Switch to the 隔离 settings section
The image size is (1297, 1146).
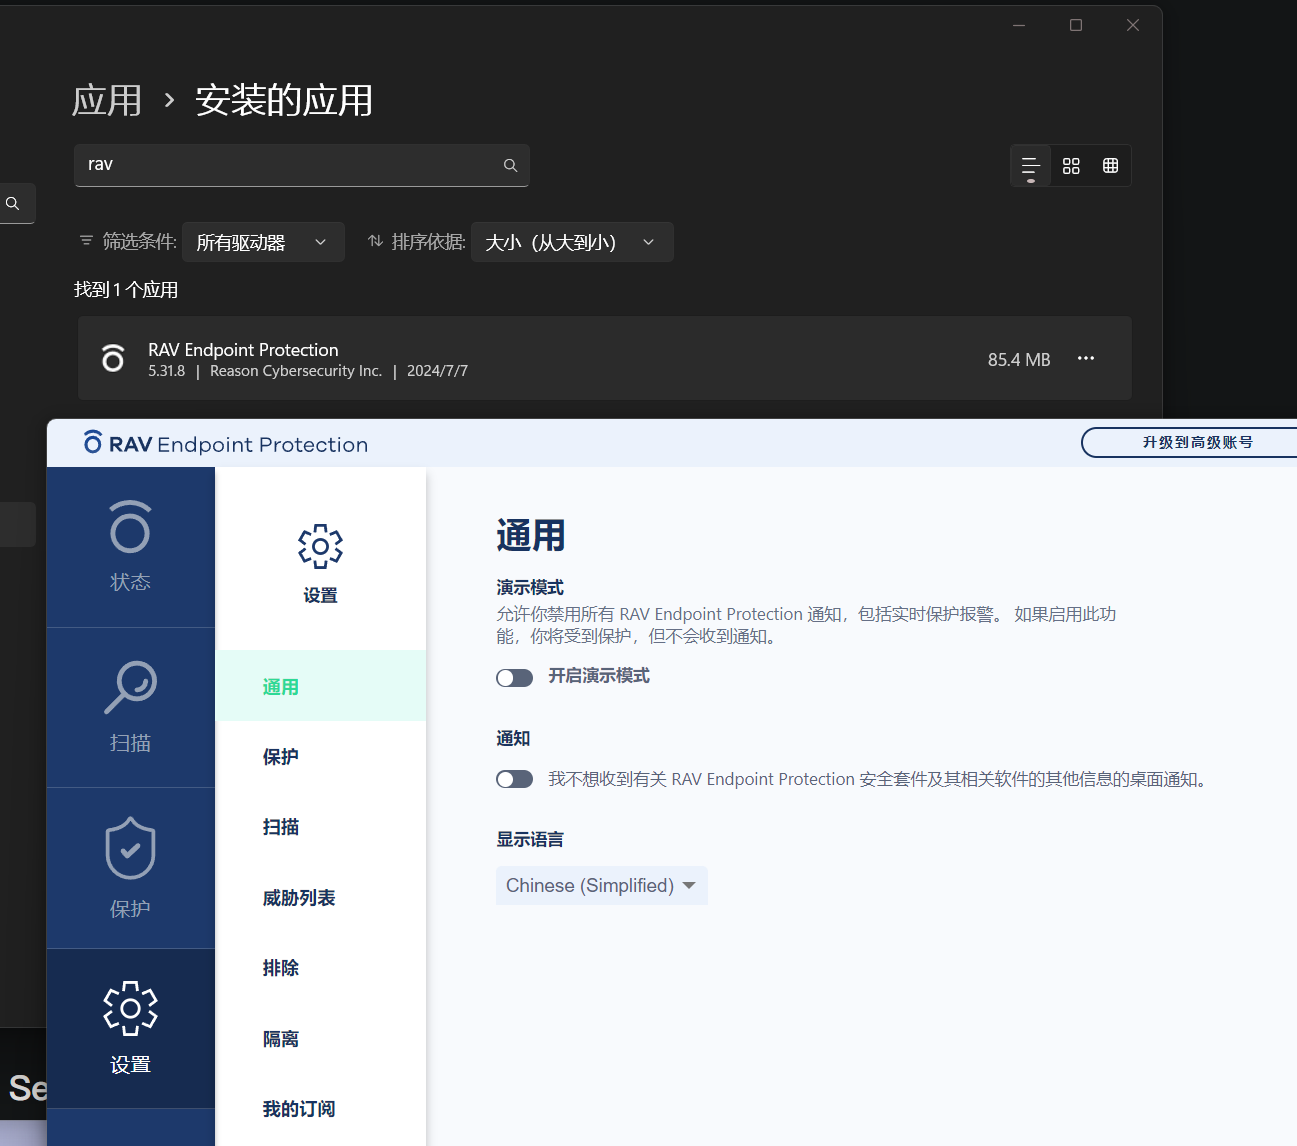coord(280,1038)
